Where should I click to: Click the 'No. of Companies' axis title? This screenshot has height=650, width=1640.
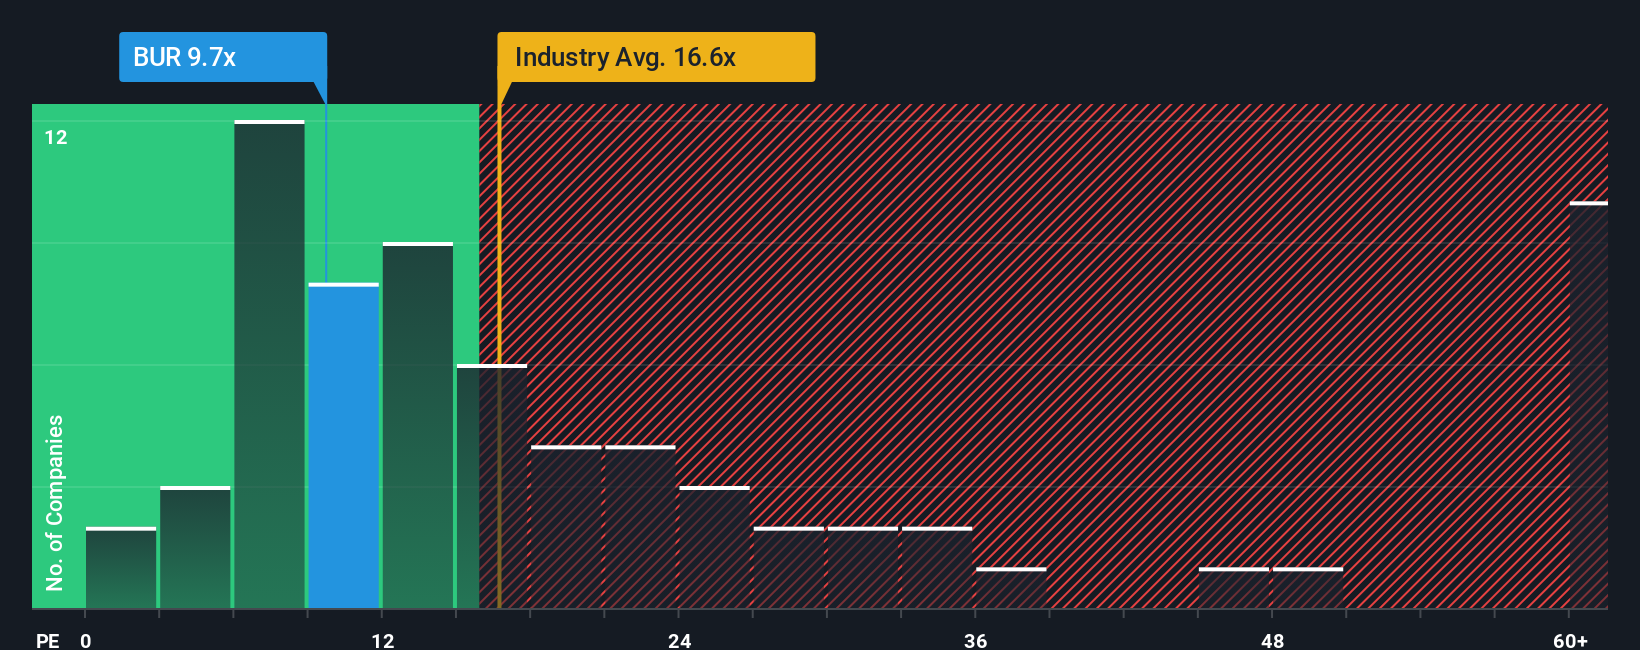coord(55,503)
